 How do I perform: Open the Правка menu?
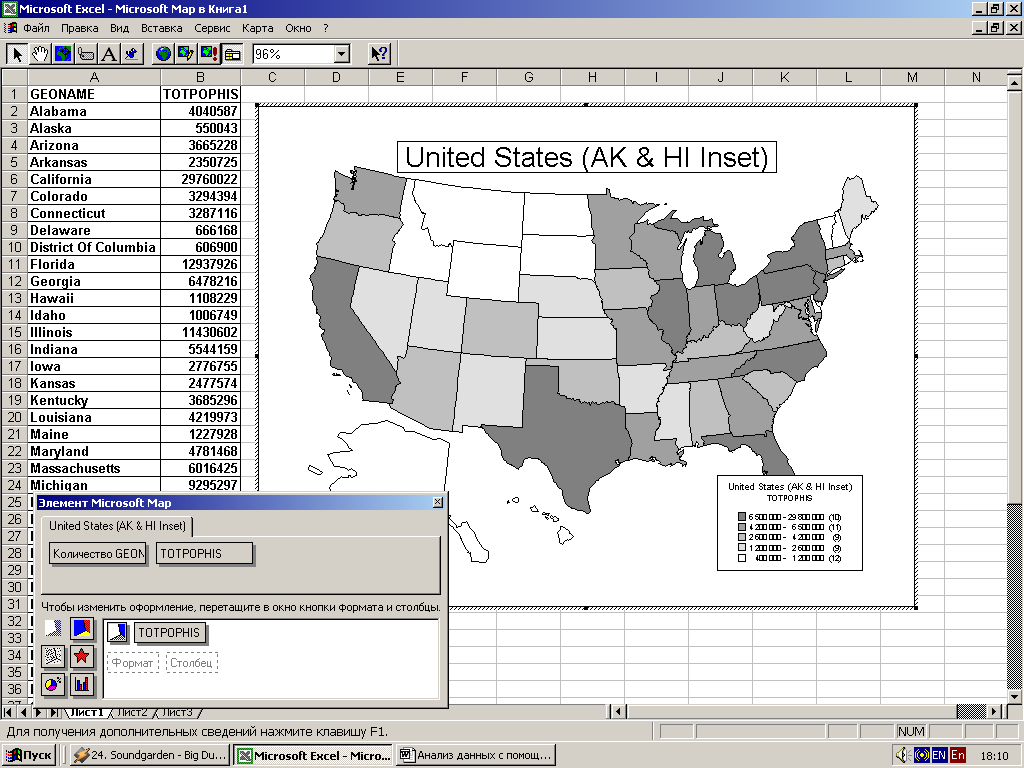tap(80, 28)
